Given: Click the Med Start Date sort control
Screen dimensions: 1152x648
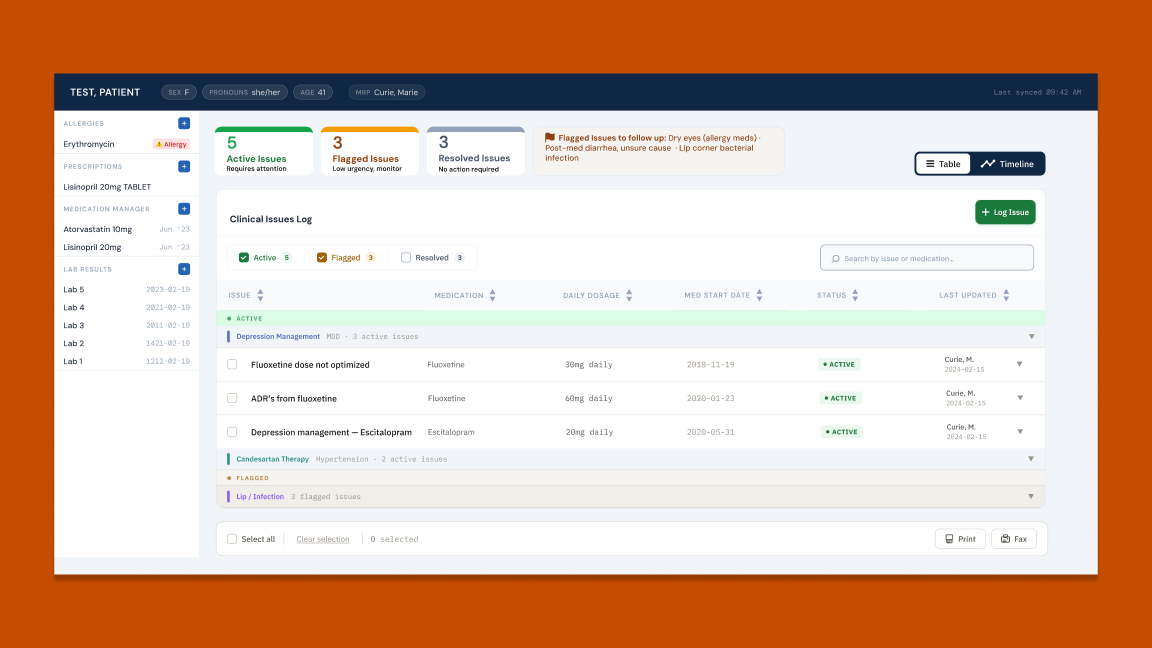Looking at the screenshot, I should [x=760, y=295].
